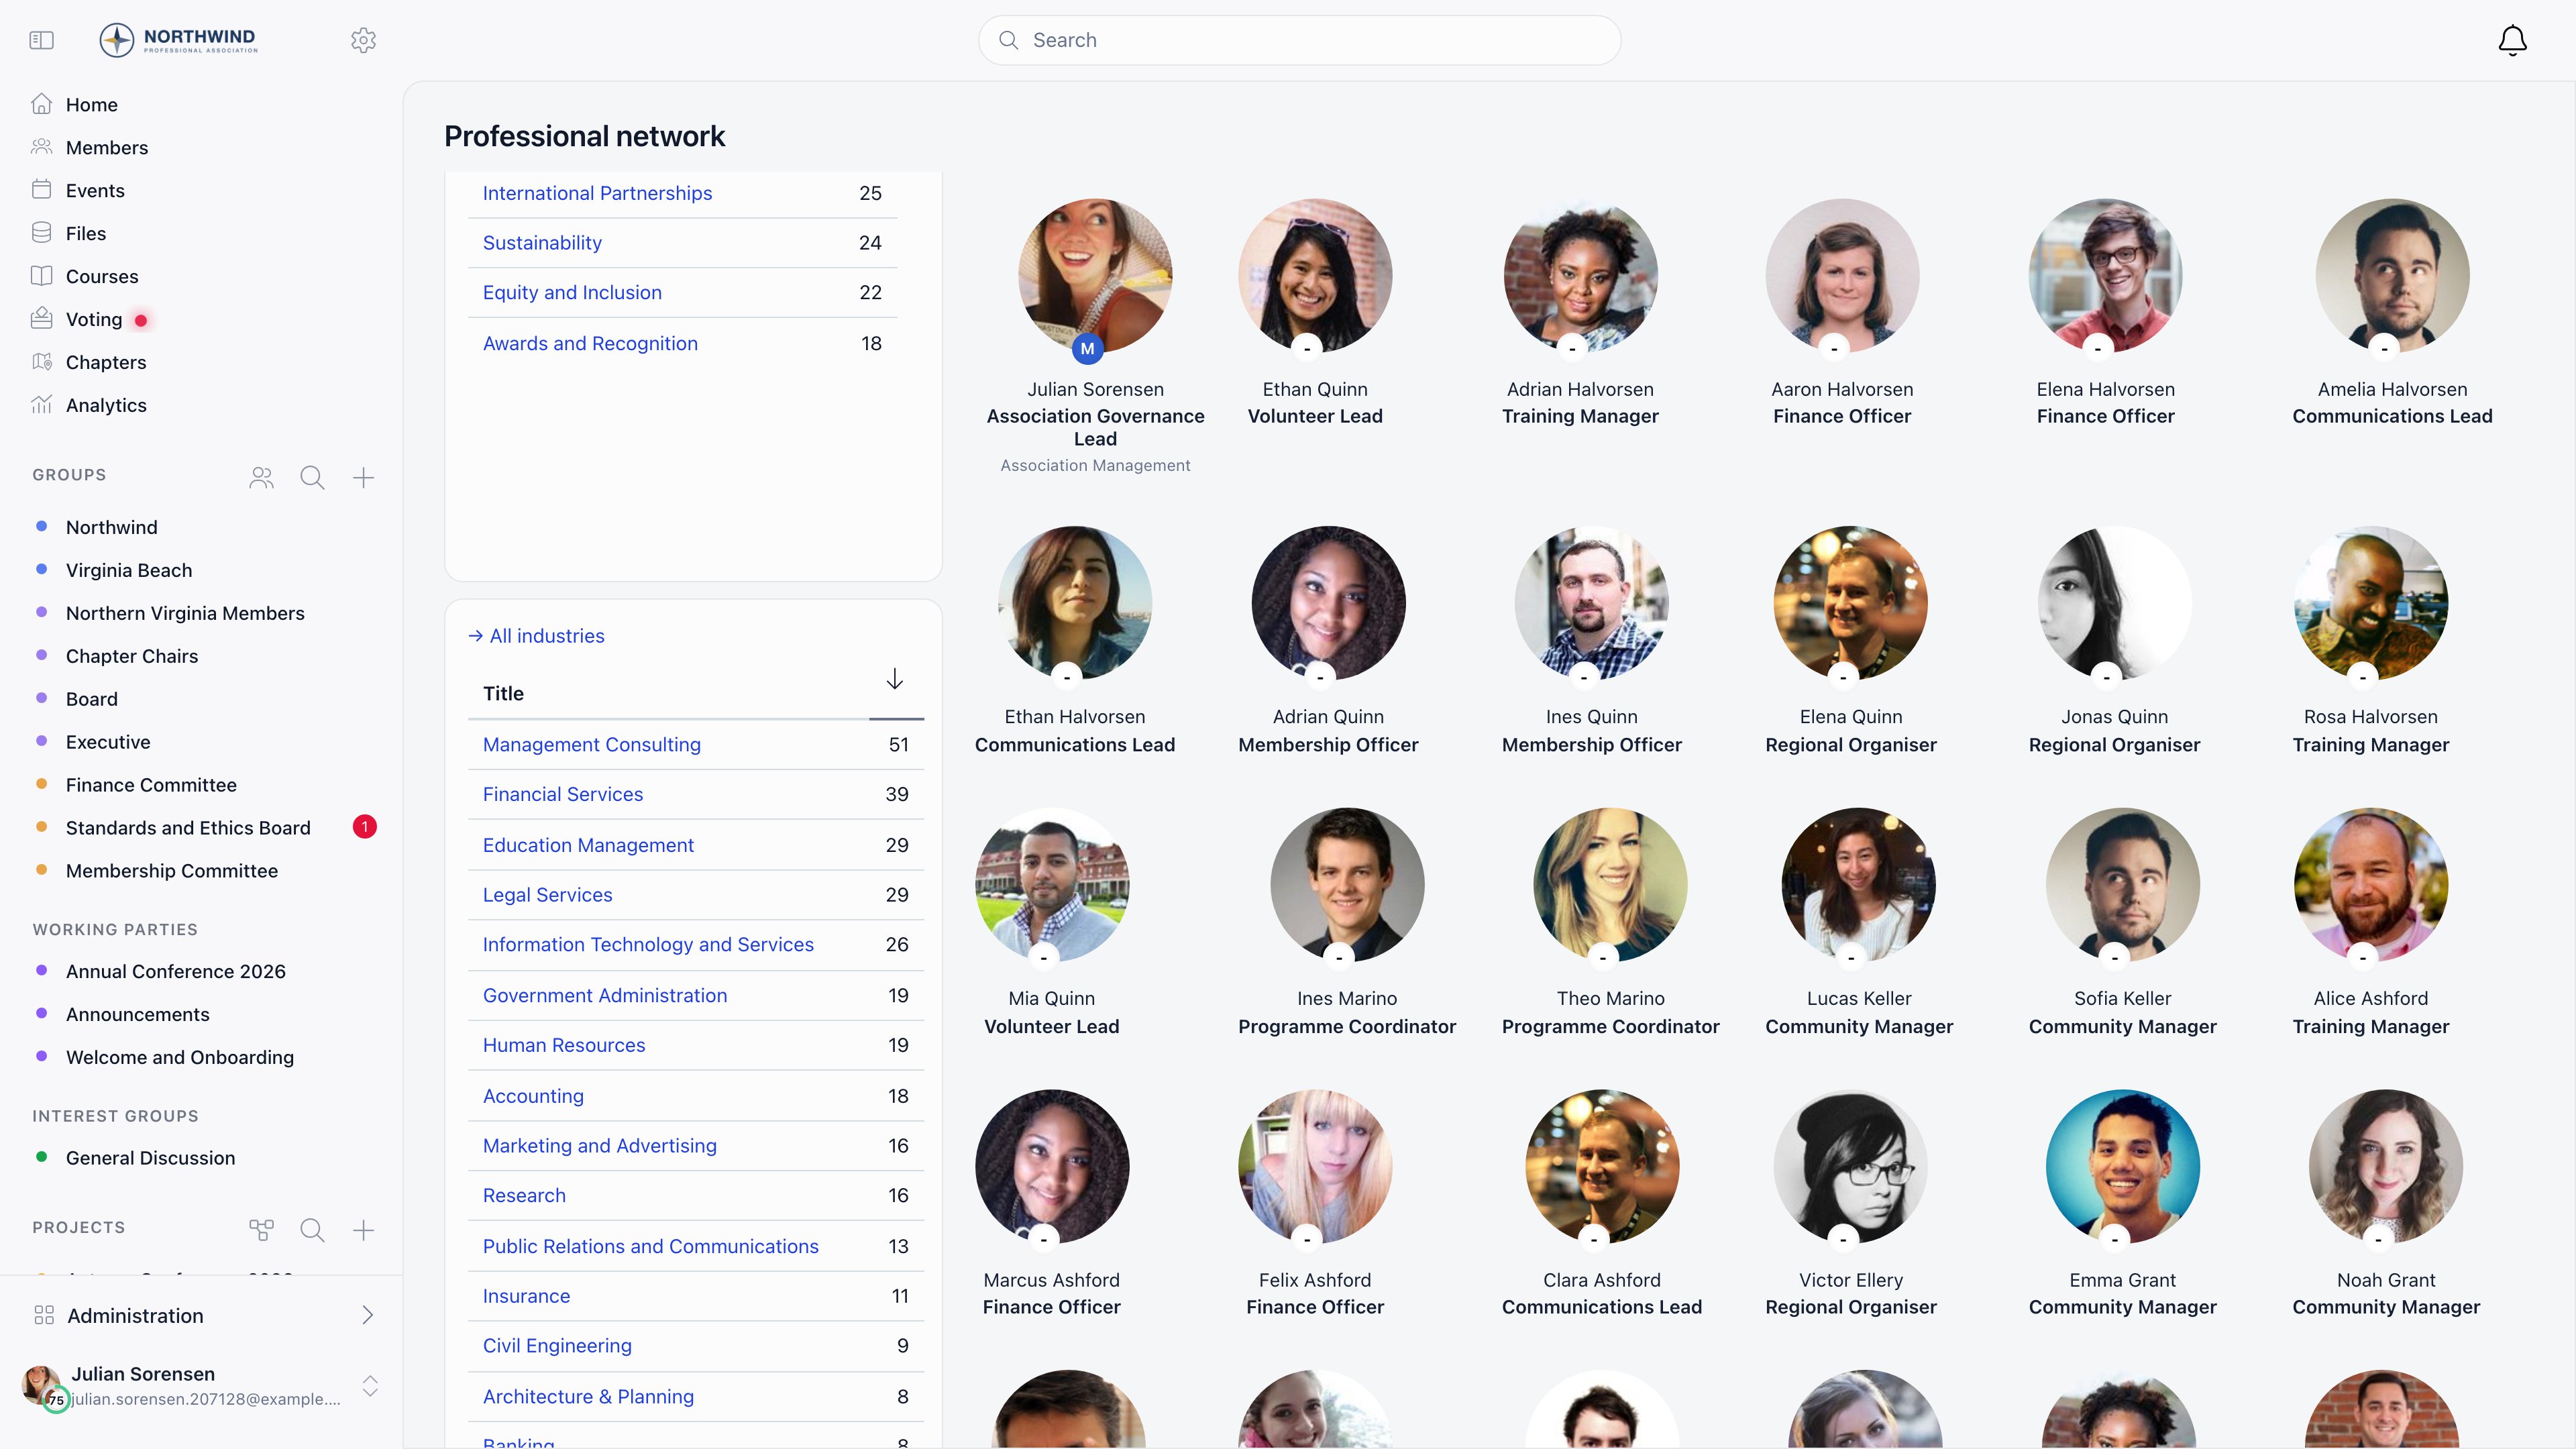Open Finance Committee group
2576x1449 pixels.
pyautogui.click(x=151, y=785)
